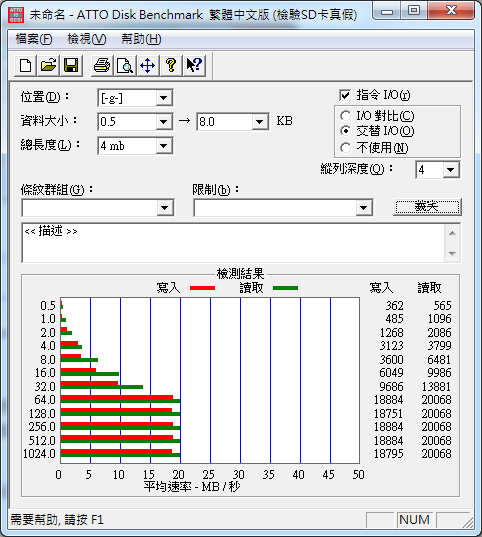Click the NUM indicator in status bar
Image resolution: width=482 pixels, height=537 pixels.
click(414, 520)
